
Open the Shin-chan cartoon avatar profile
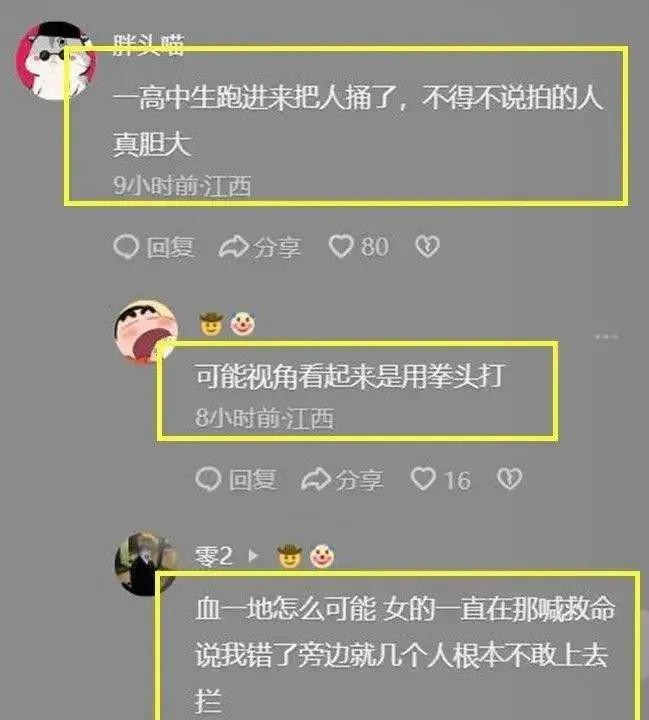146,332
